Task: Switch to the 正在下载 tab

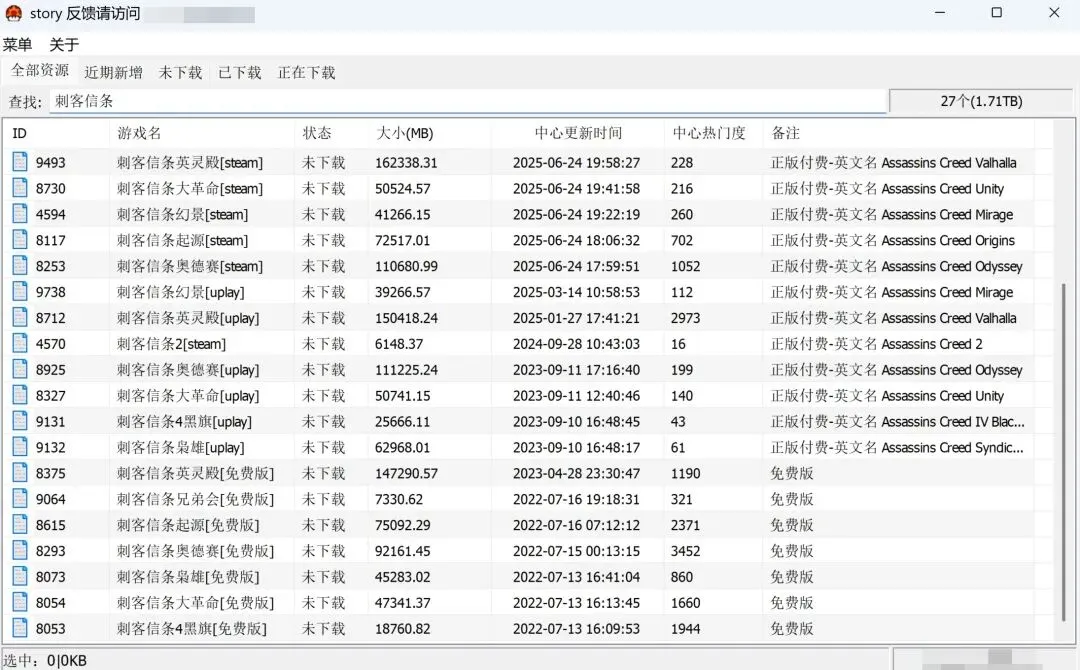Action: pyautogui.click(x=307, y=72)
